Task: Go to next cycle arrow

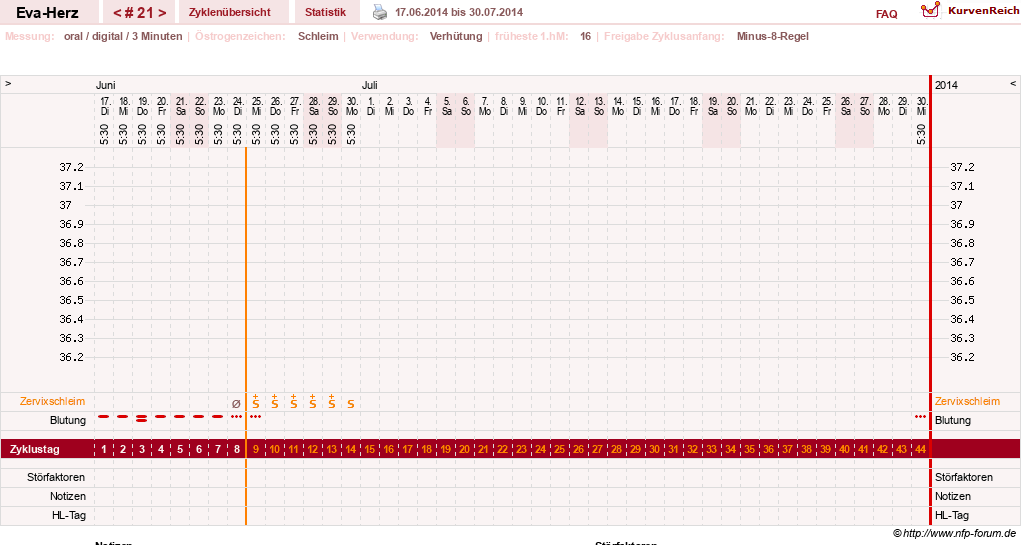Action: point(162,12)
